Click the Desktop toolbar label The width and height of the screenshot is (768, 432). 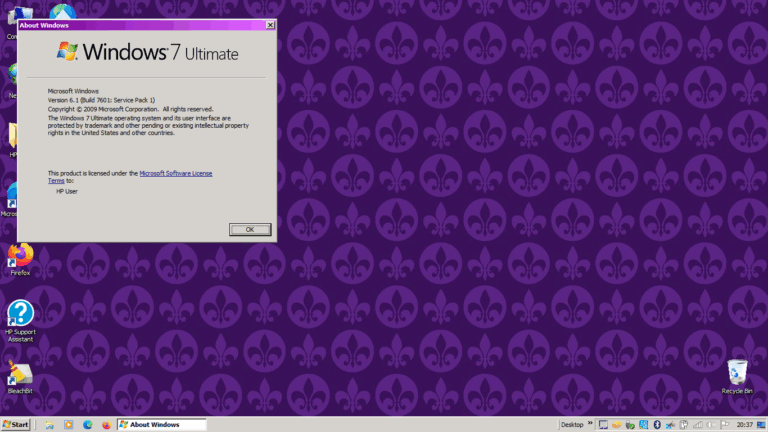[x=572, y=425]
